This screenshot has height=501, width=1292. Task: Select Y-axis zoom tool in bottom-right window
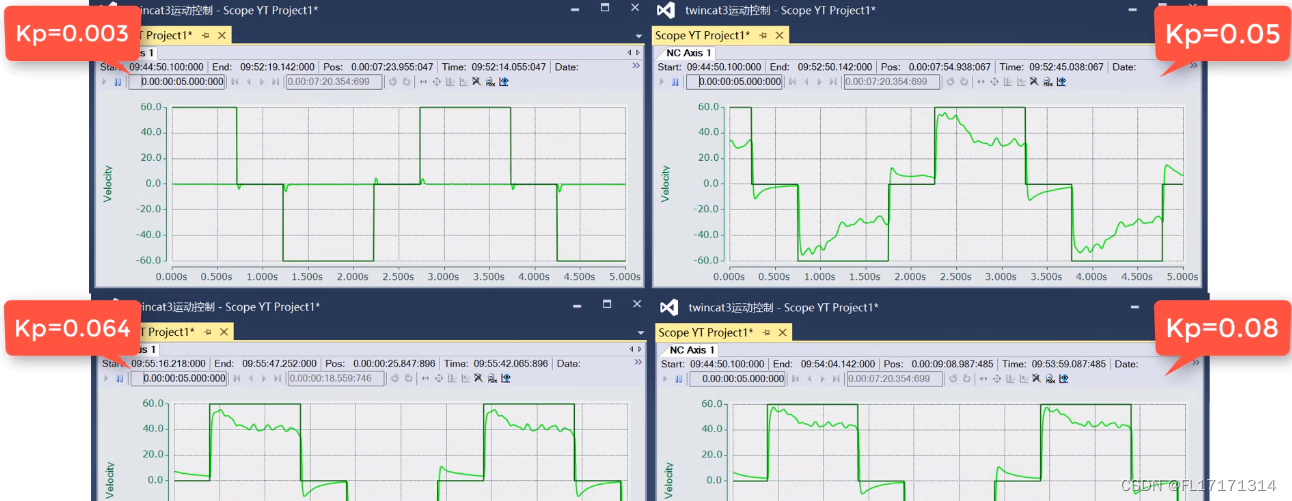(x=1023, y=378)
